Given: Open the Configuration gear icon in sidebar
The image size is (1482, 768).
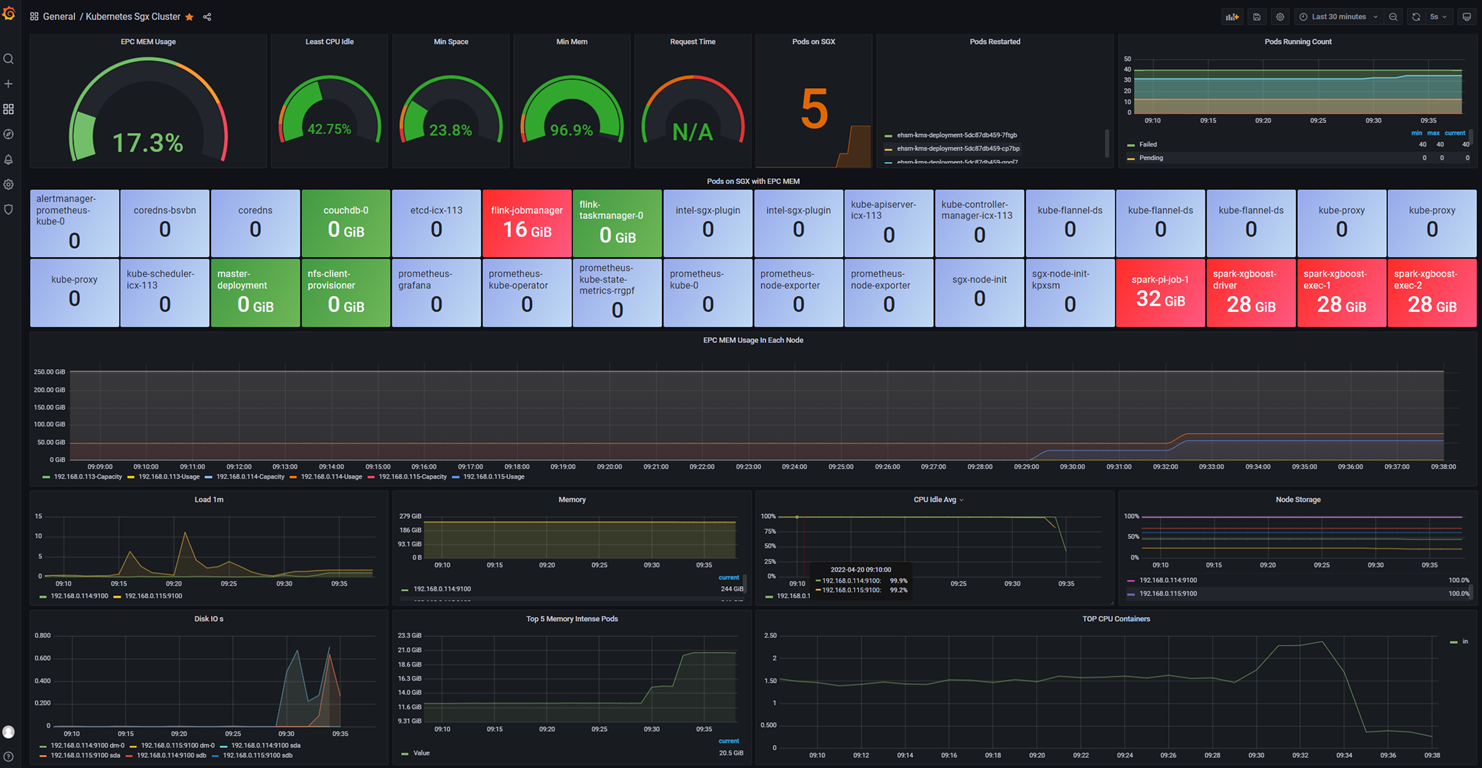Looking at the screenshot, I should tap(9, 185).
